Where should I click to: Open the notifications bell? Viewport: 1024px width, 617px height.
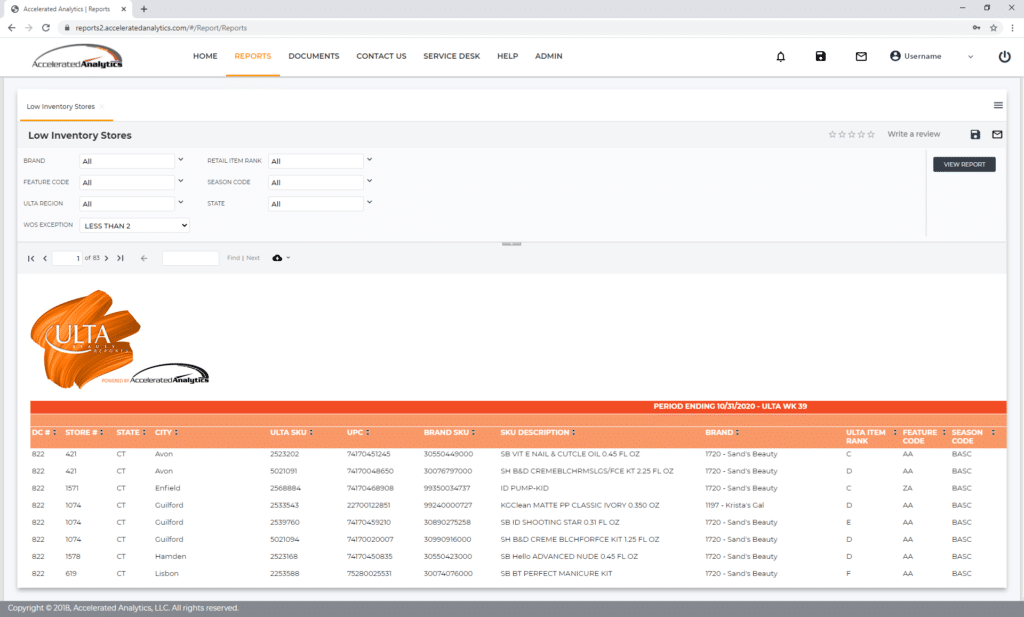coord(781,57)
